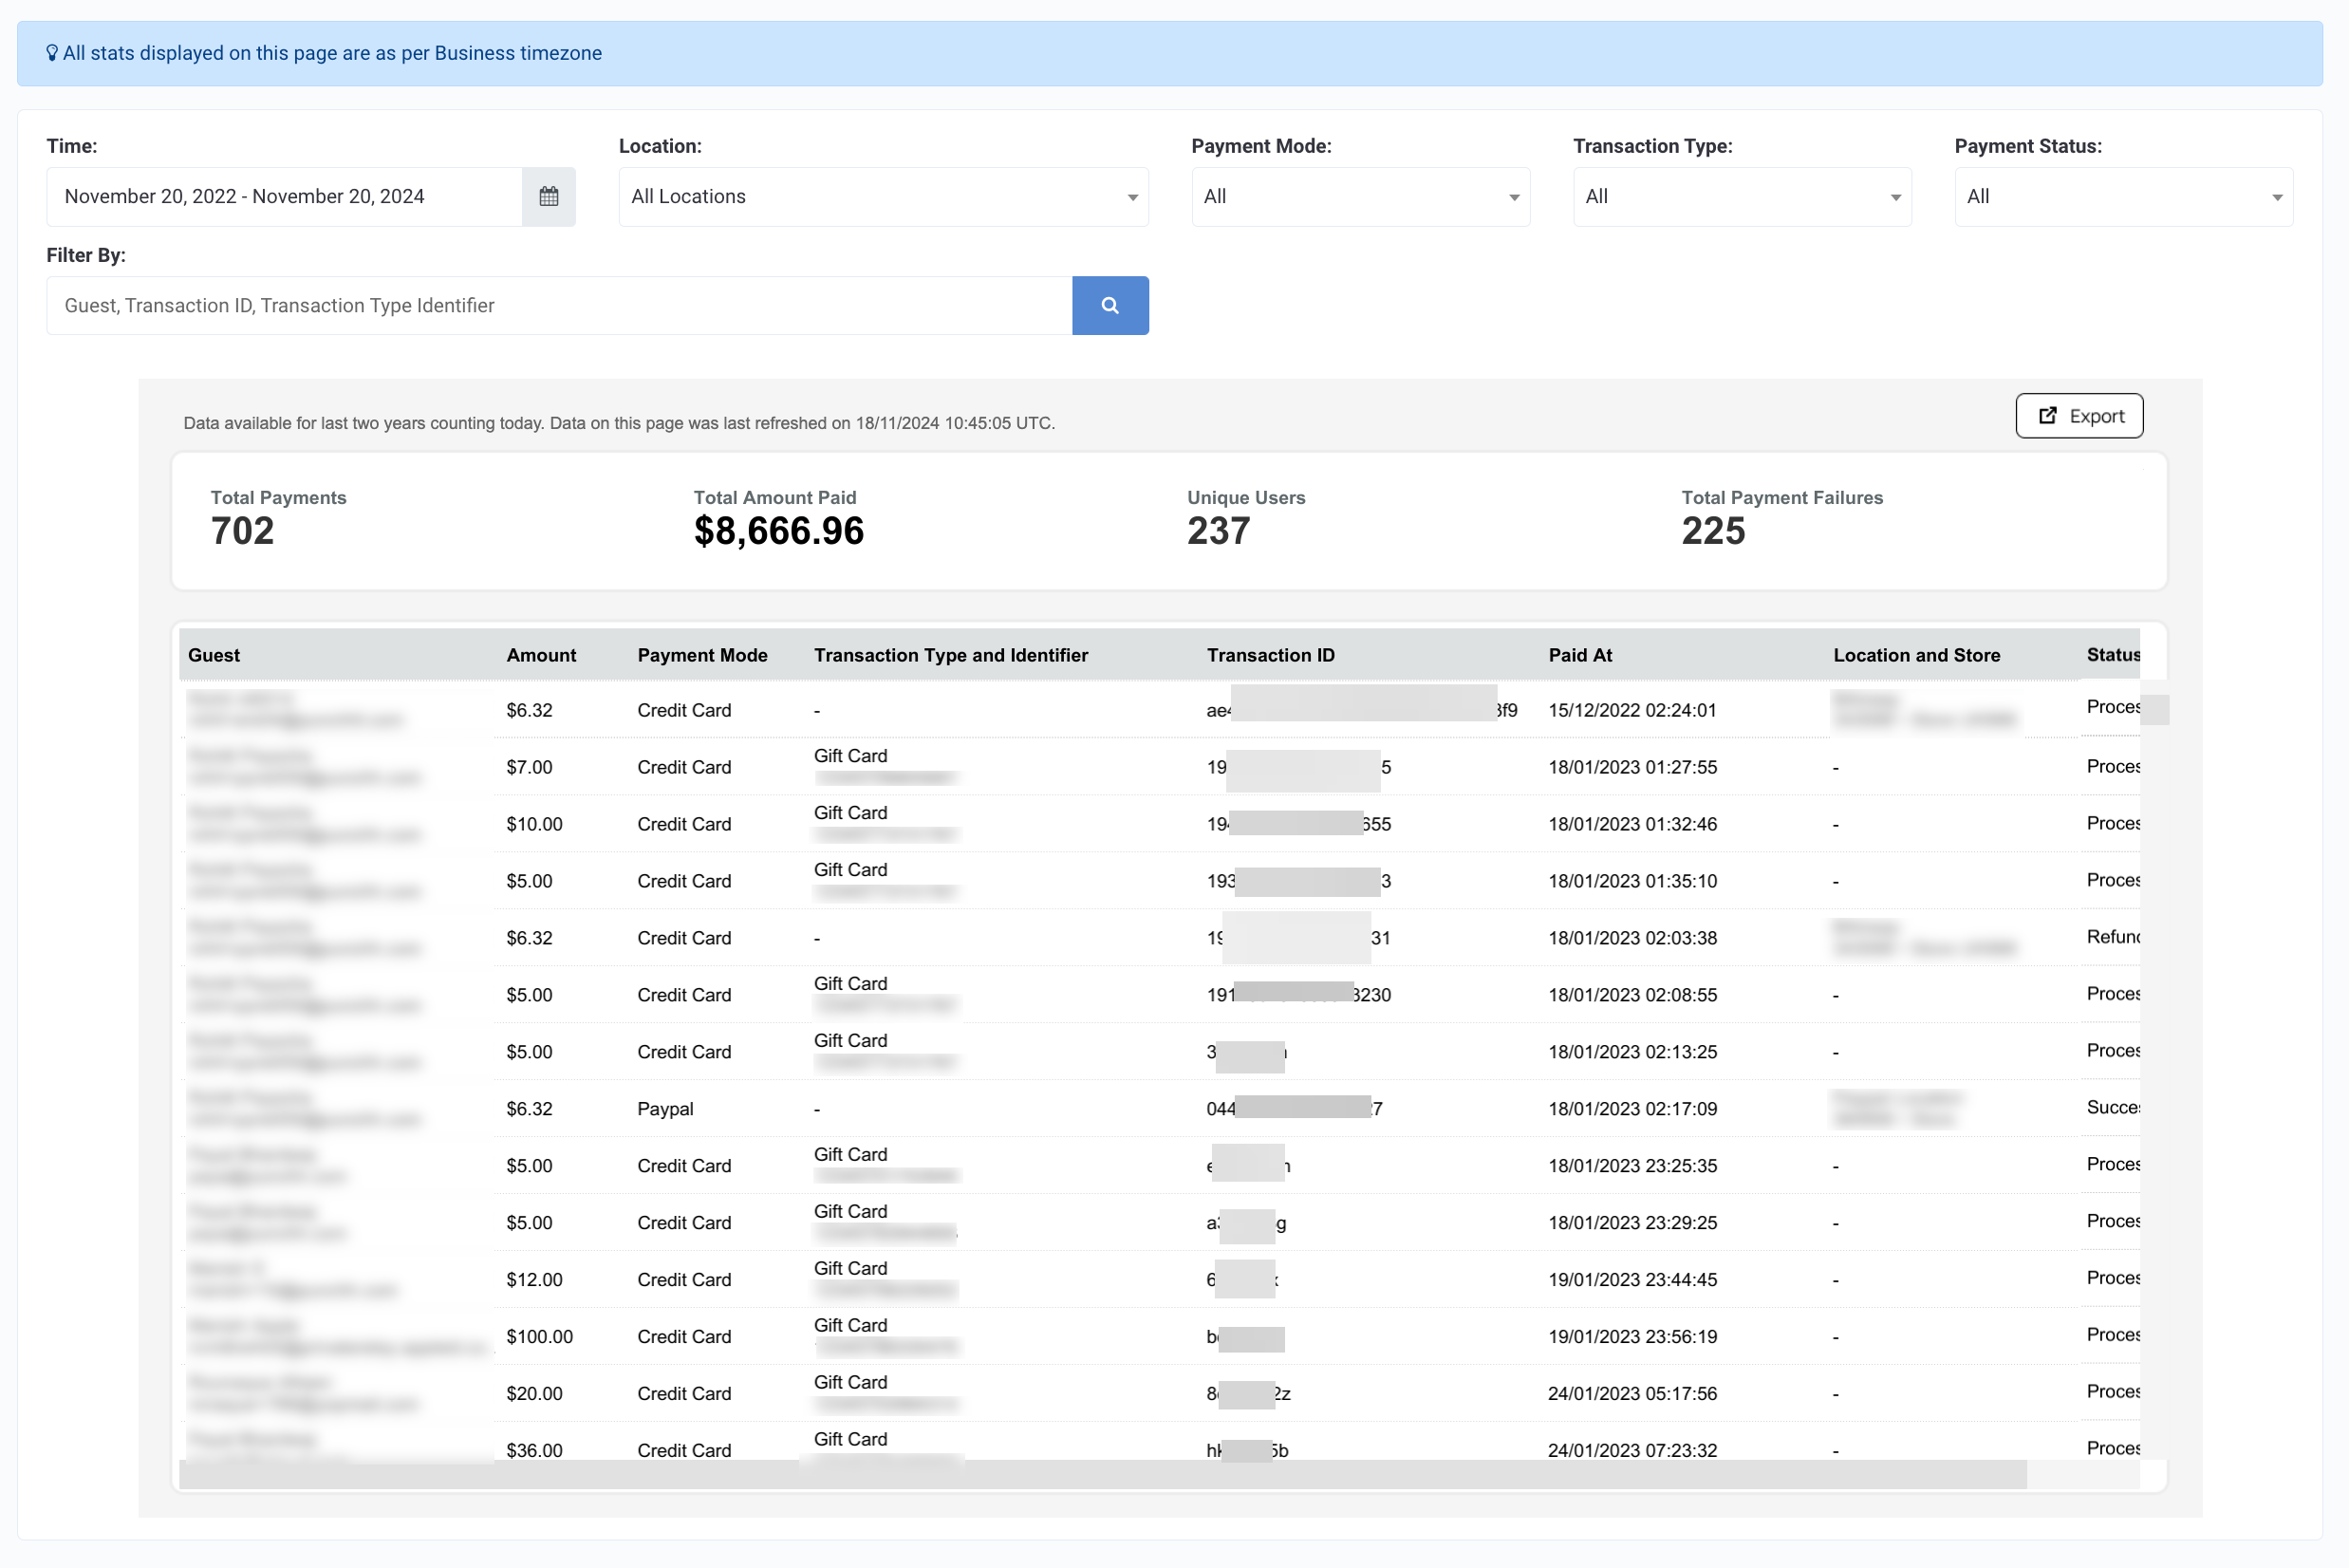Viewport: 2349px width, 1568px height.
Task: Select the $100.00 Credit Card transaction row
Action: click(x=1160, y=1336)
